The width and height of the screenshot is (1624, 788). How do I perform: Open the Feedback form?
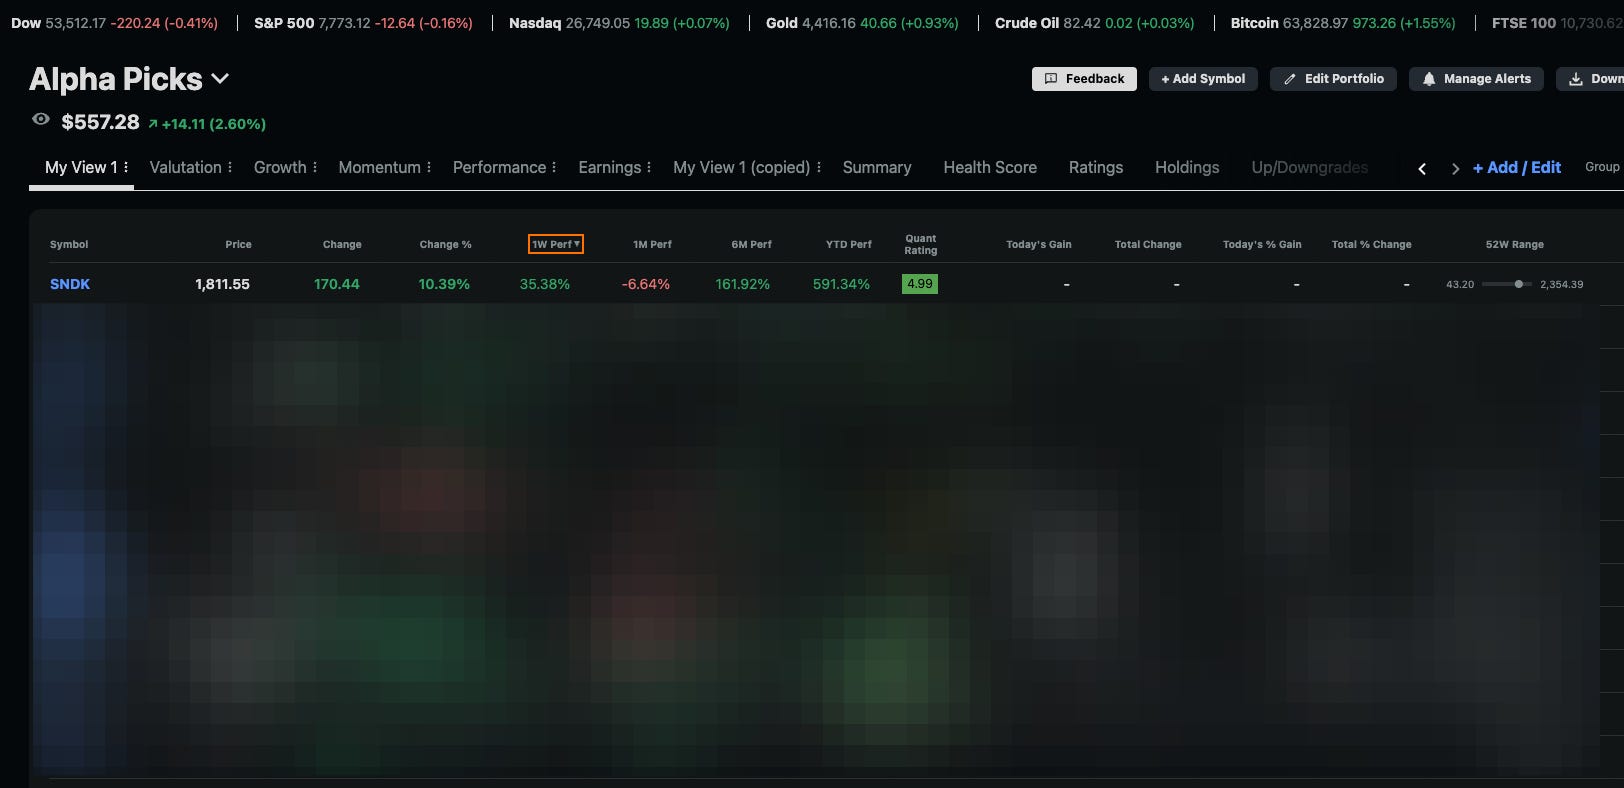pos(1084,79)
